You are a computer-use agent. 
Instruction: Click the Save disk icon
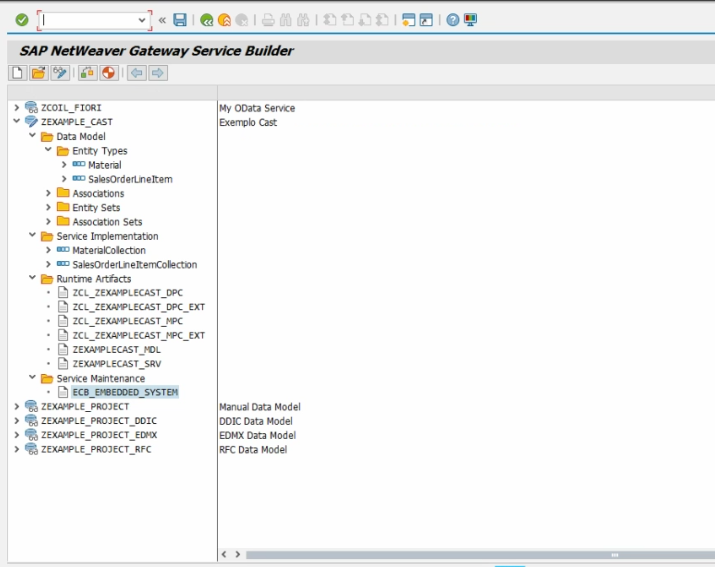tap(180, 20)
